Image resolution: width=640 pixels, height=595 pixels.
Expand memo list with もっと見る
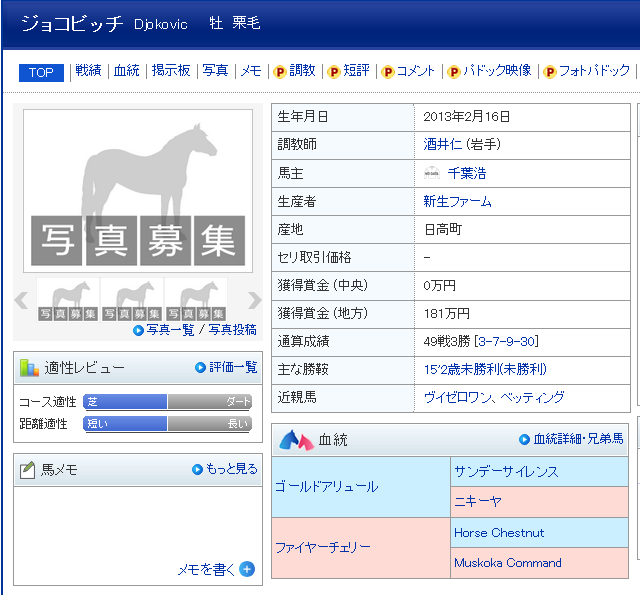[225, 469]
